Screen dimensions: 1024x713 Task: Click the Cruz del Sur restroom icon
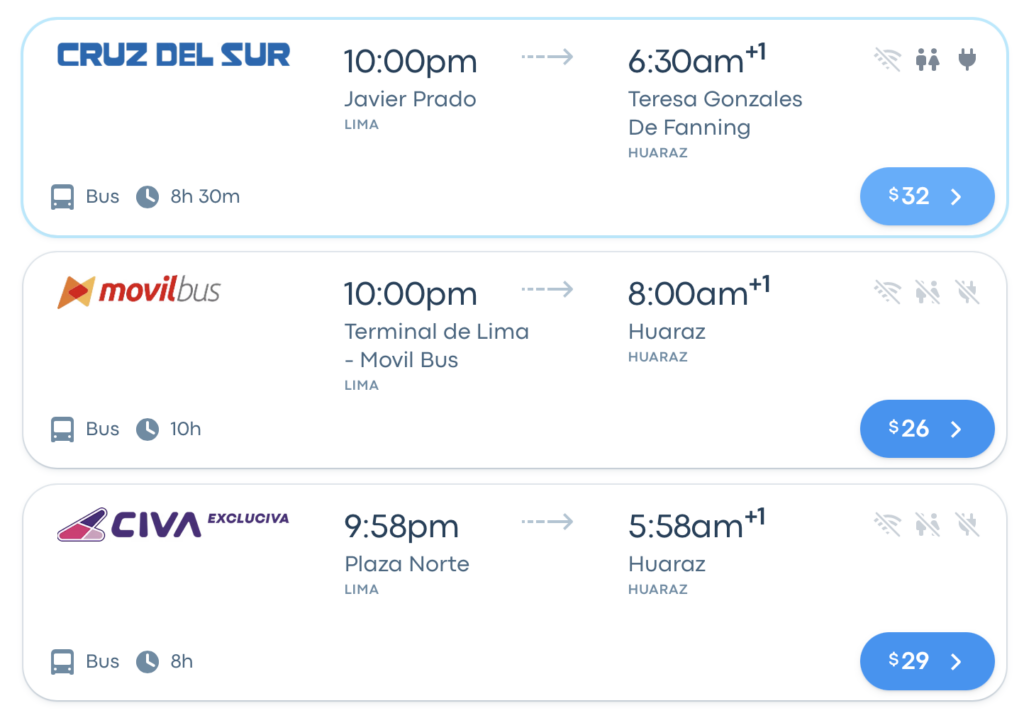[927, 59]
